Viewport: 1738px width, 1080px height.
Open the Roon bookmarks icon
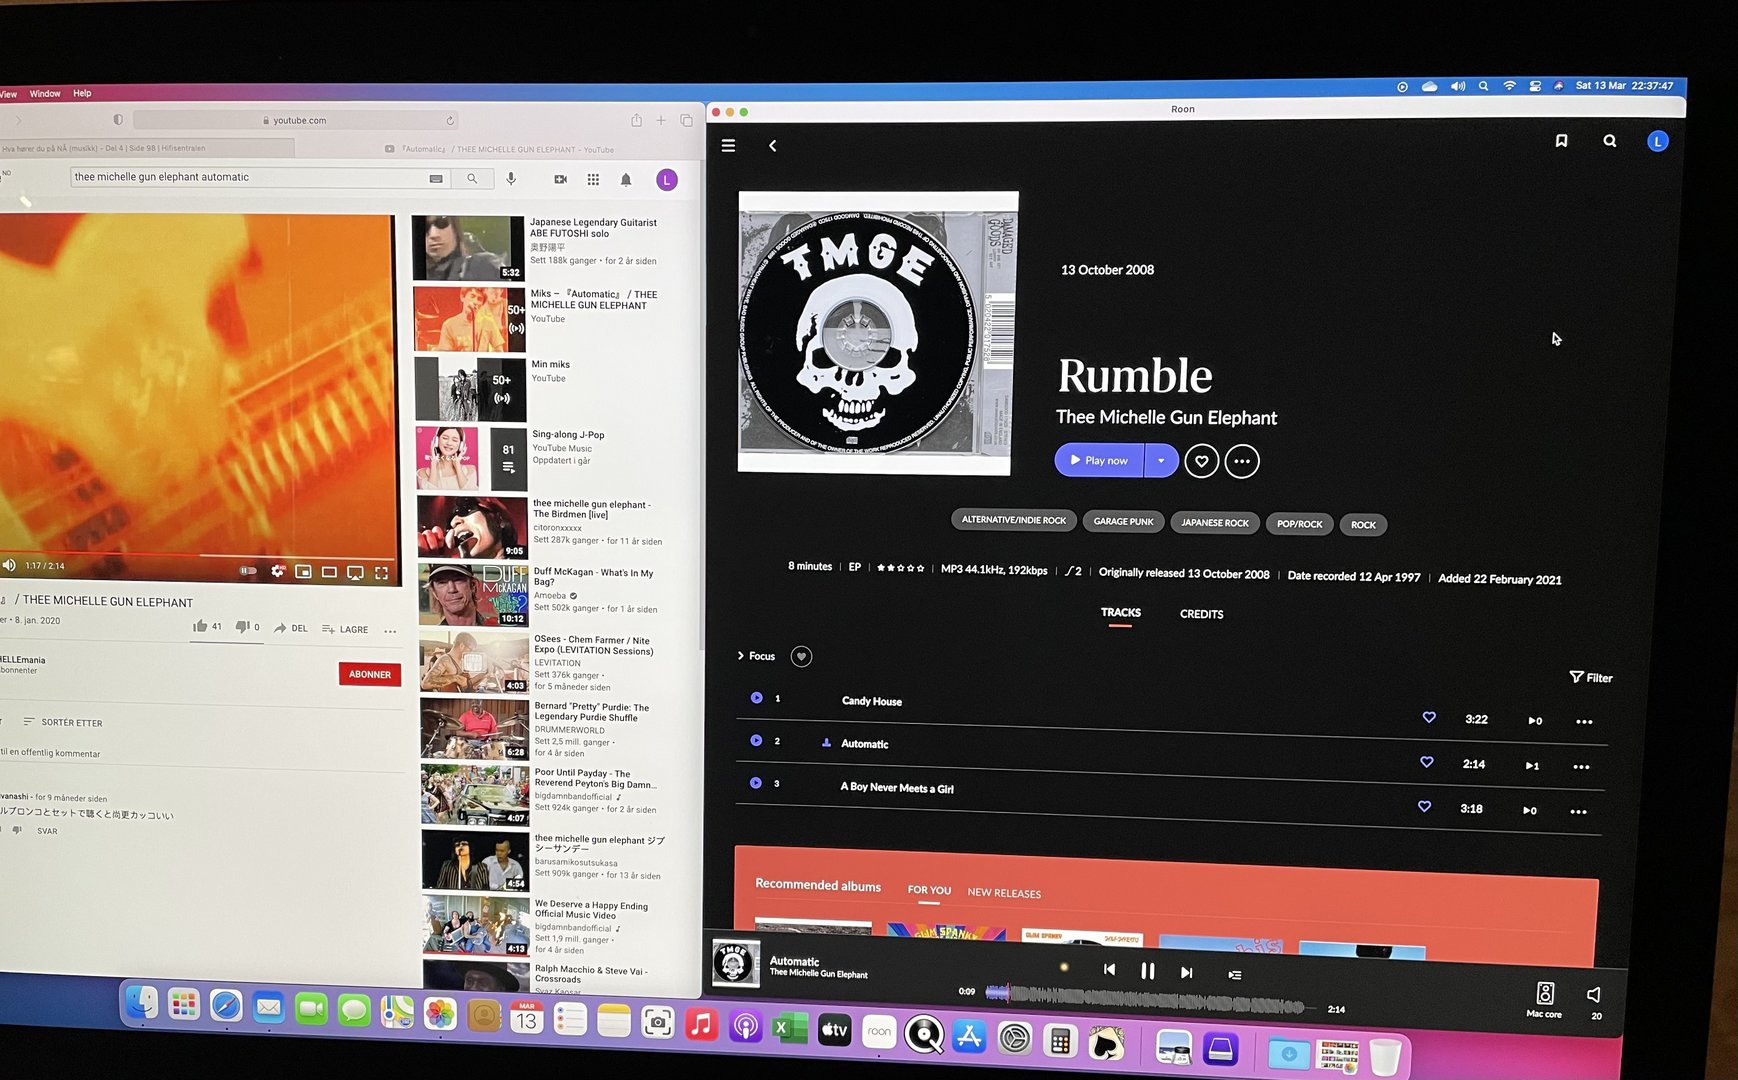pos(1561,141)
